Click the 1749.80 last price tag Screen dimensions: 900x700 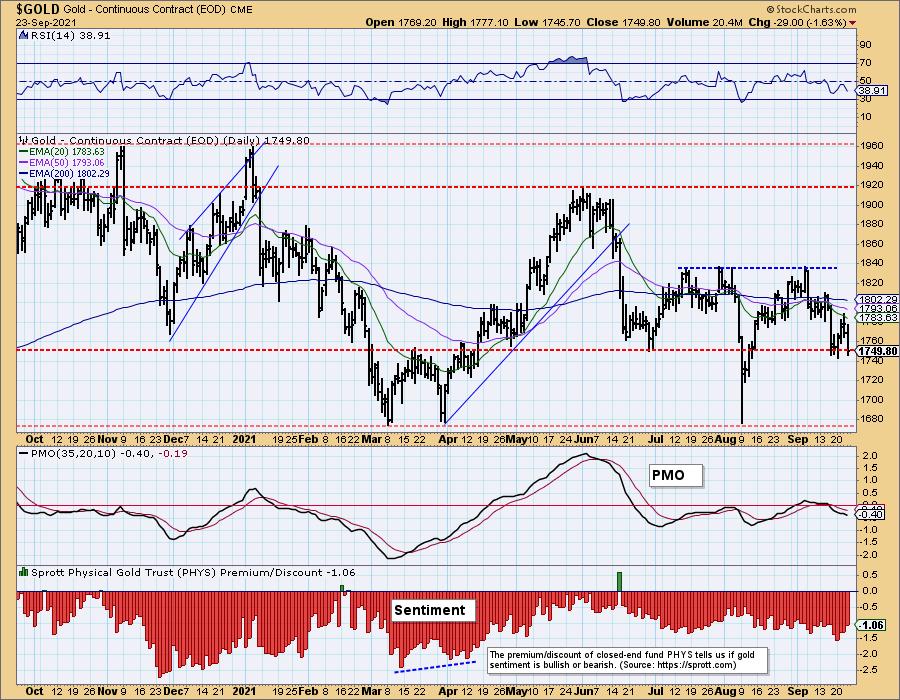878,351
